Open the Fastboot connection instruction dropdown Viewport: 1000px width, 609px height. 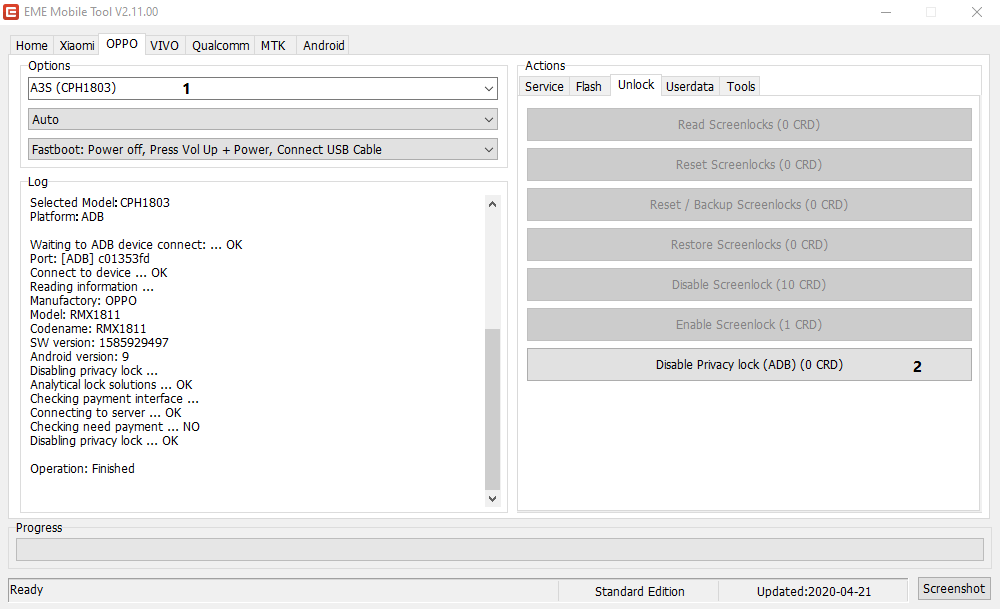click(263, 149)
